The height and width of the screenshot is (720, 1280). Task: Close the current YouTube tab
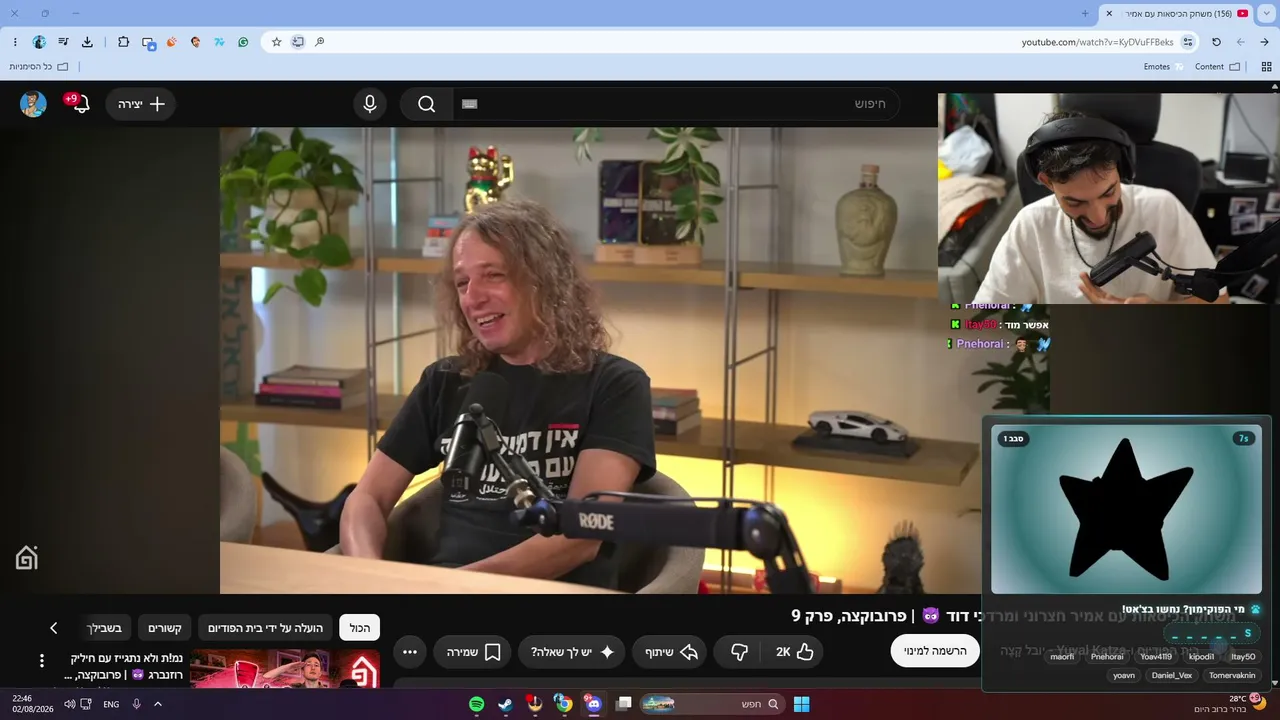point(1109,13)
